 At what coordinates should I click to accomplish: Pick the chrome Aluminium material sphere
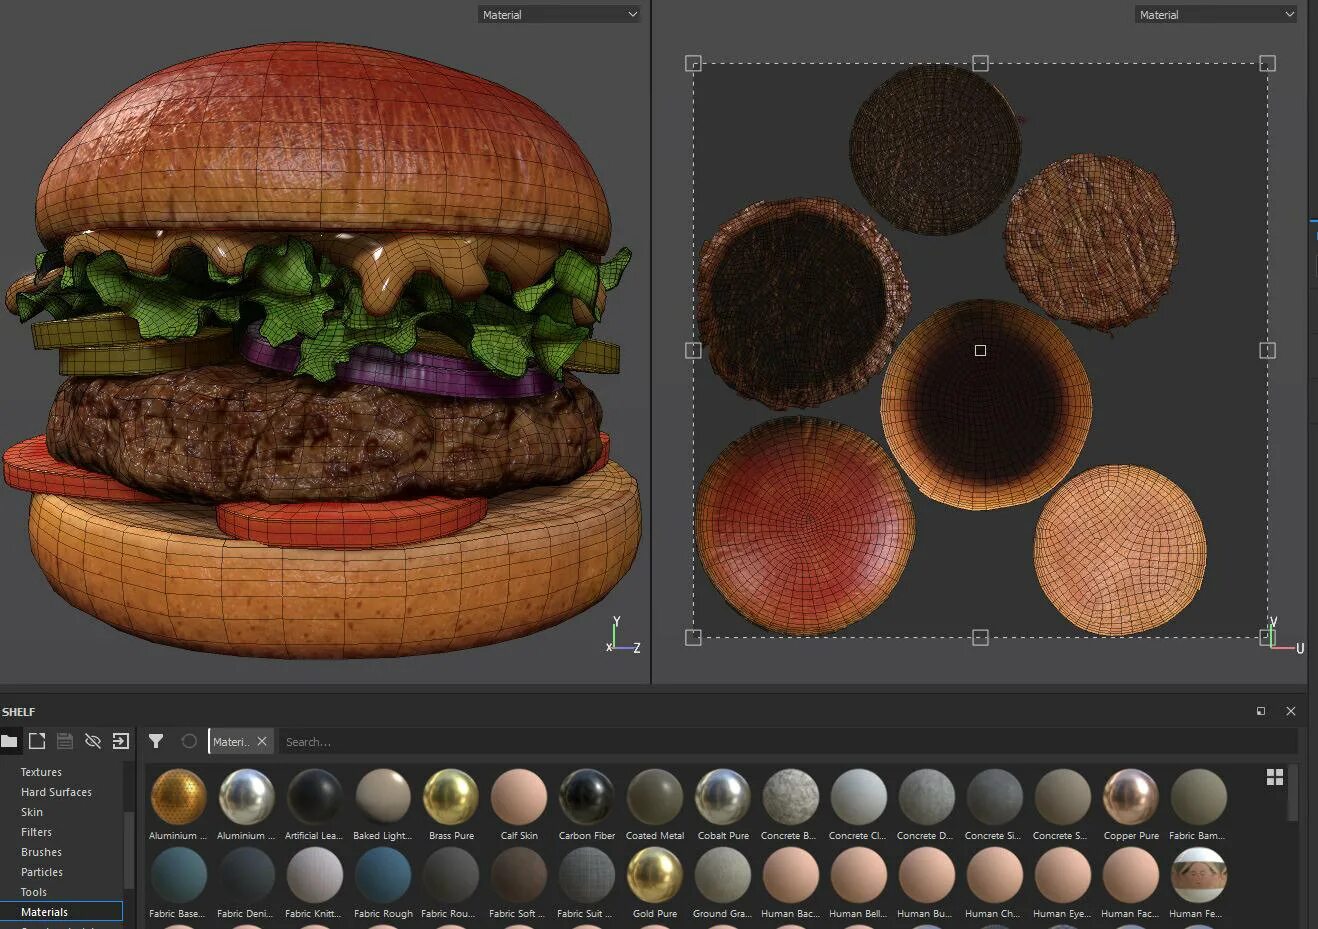(x=247, y=797)
